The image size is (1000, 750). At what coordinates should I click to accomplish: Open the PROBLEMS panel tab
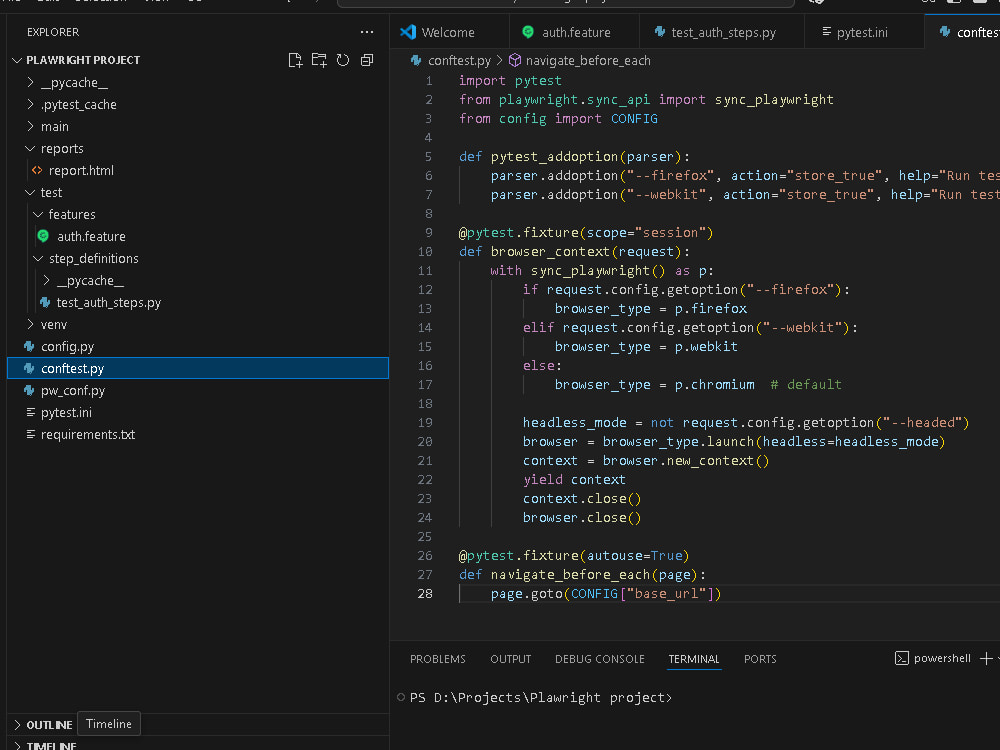tap(438, 659)
